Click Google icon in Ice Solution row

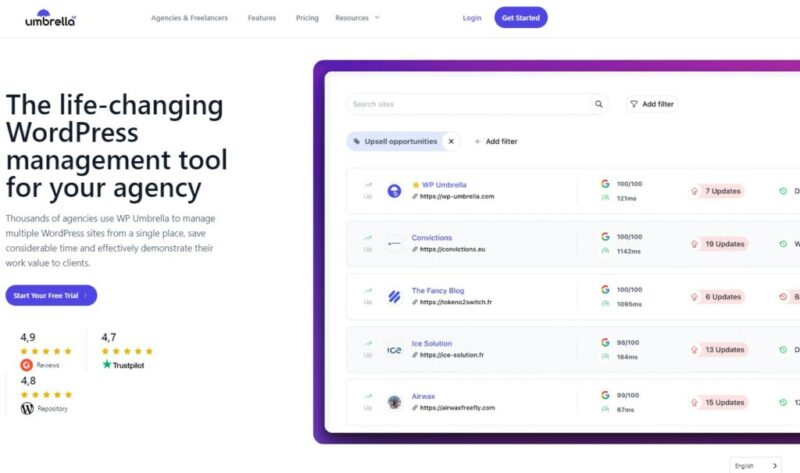(x=605, y=342)
